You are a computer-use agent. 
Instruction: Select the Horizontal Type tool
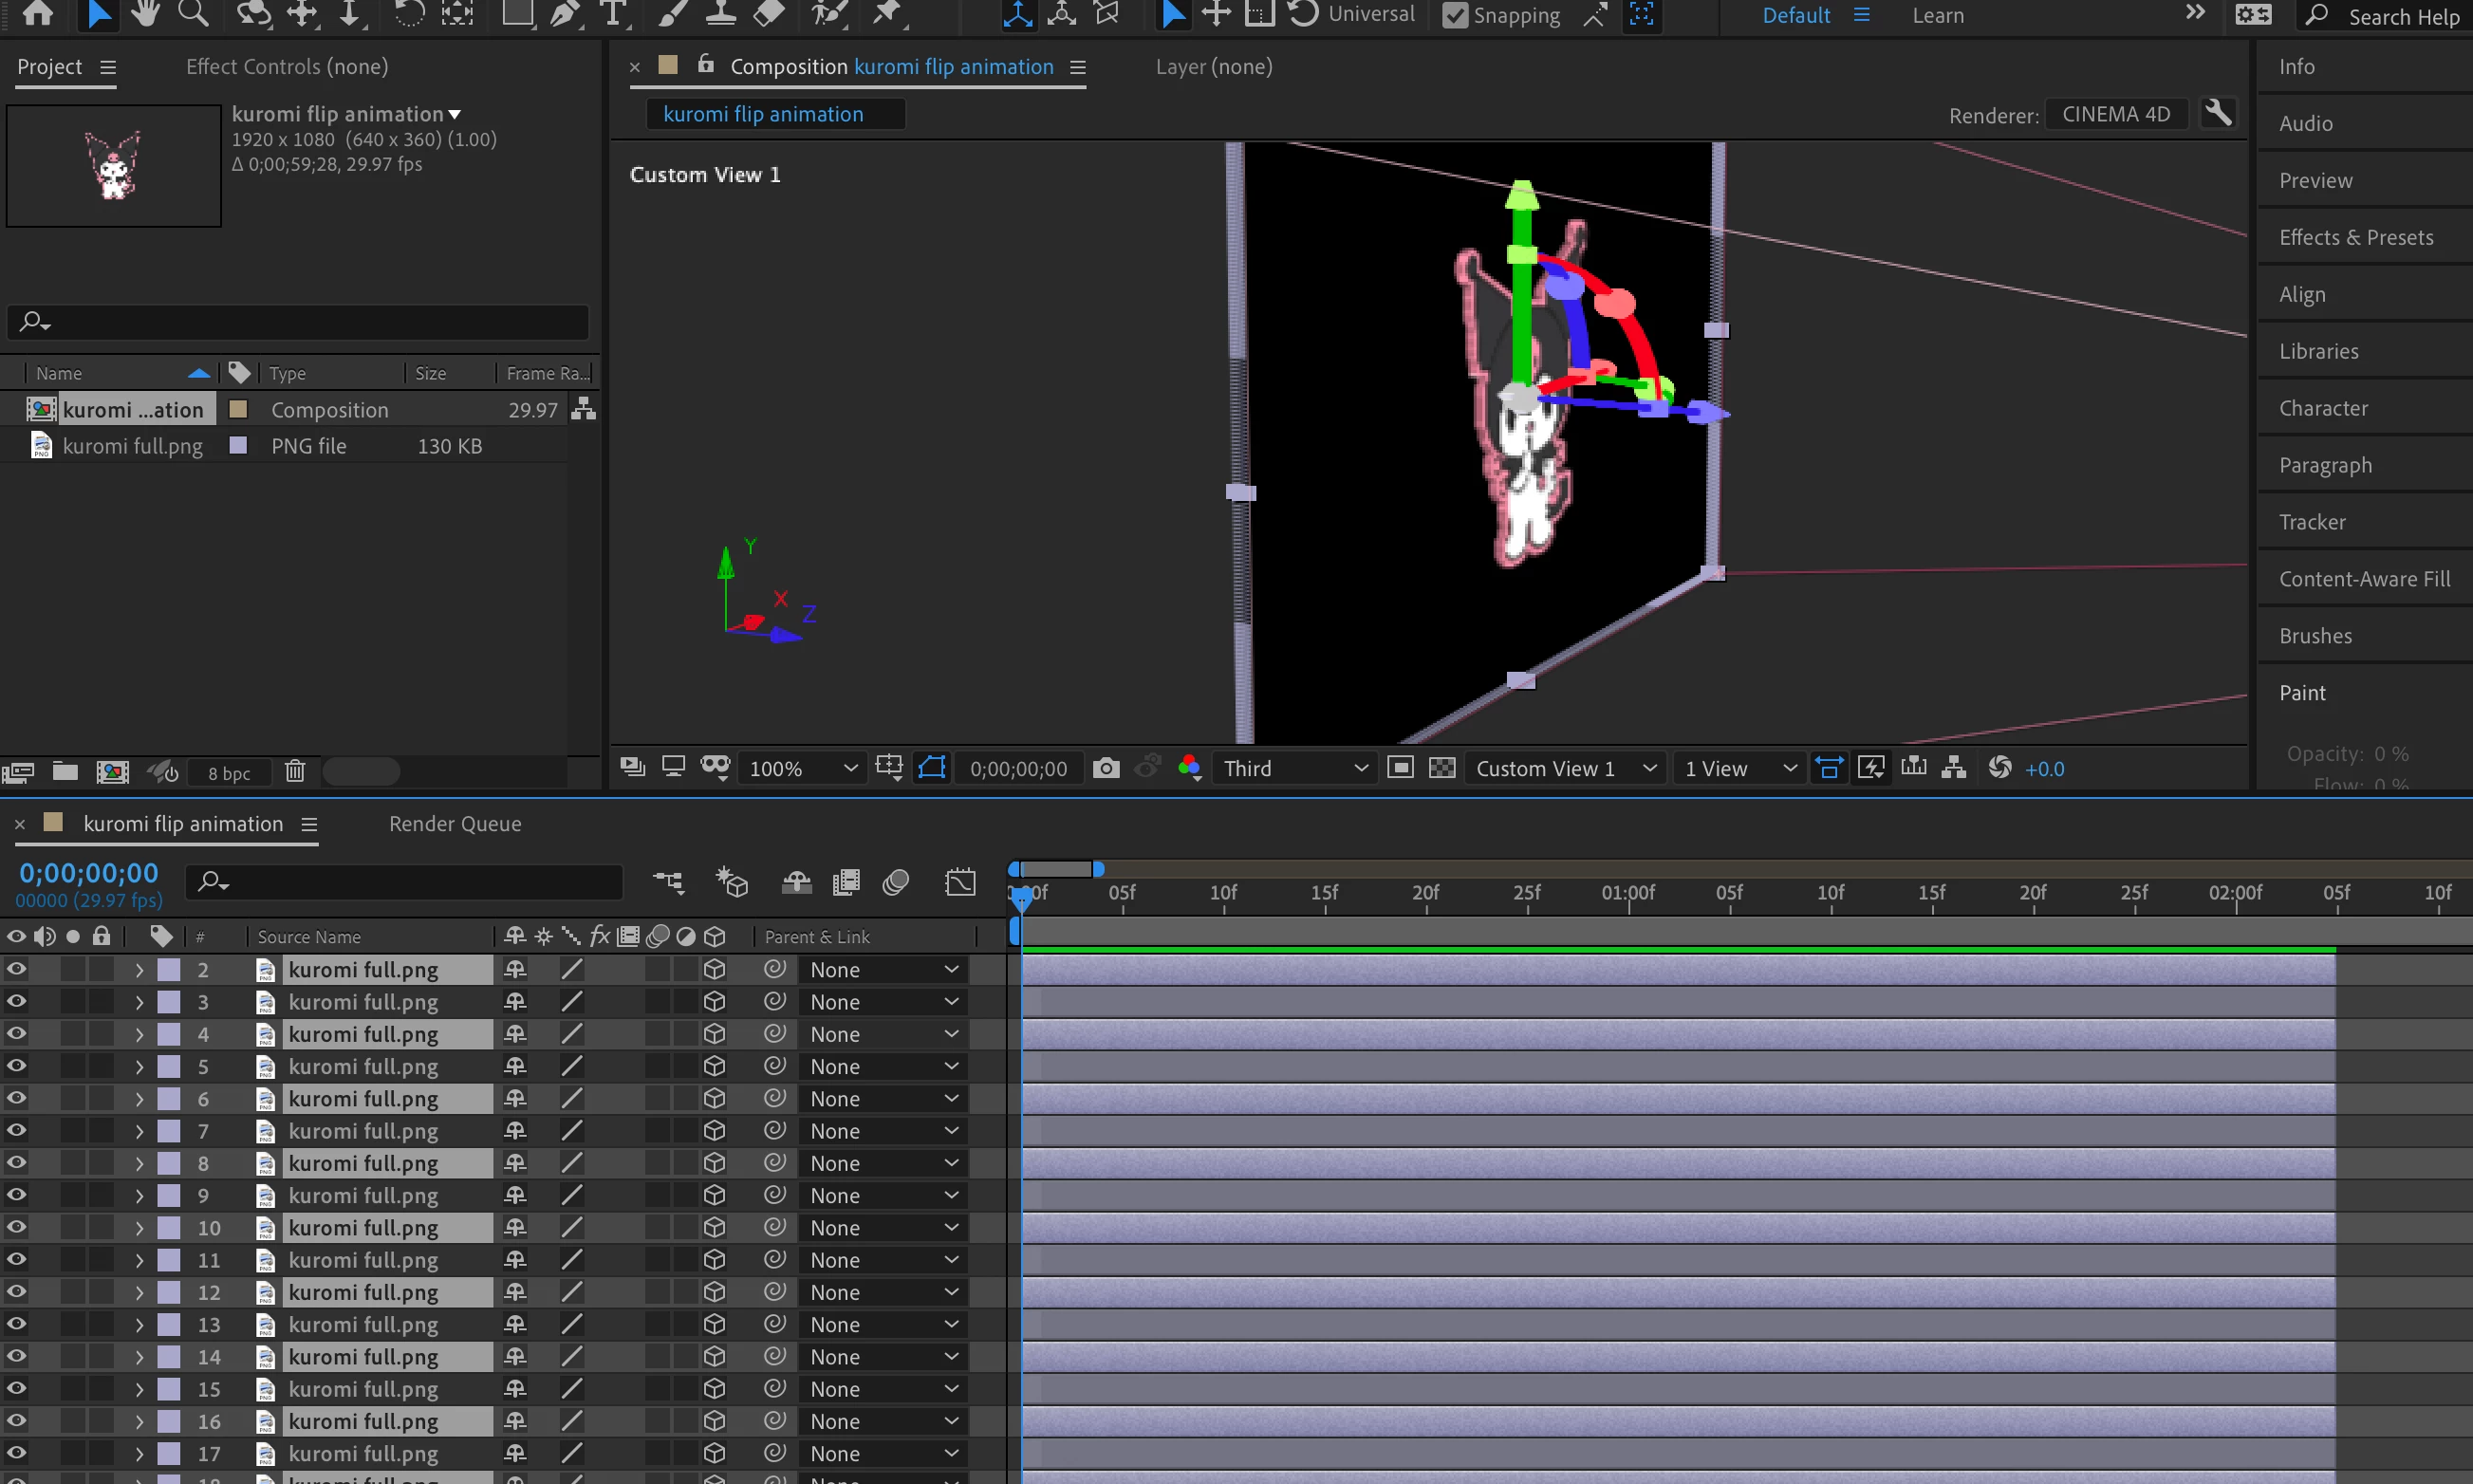click(612, 14)
